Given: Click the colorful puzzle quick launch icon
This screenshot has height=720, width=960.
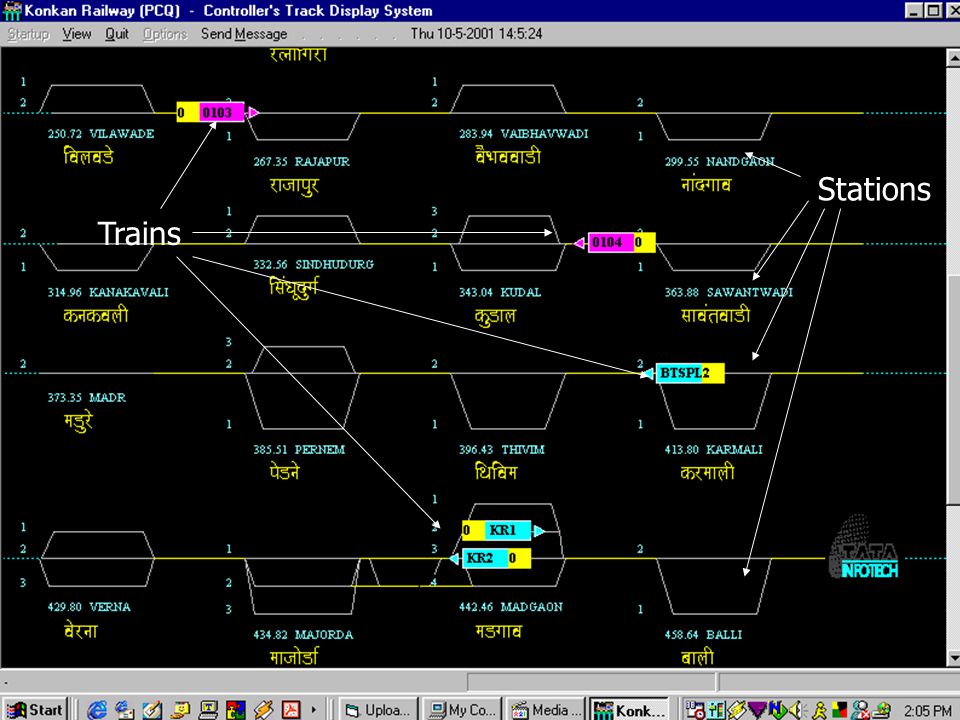Looking at the screenshot, I should [x=236, y=710].
